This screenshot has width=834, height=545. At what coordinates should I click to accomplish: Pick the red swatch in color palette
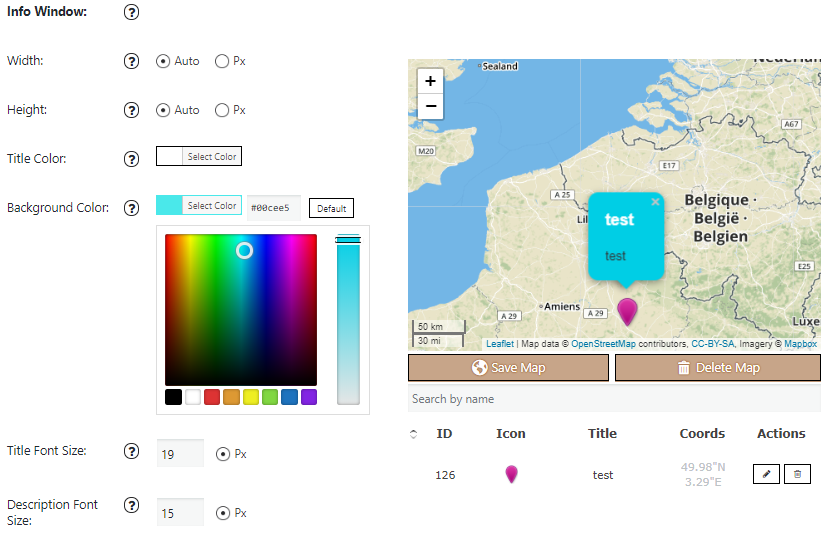212,397
